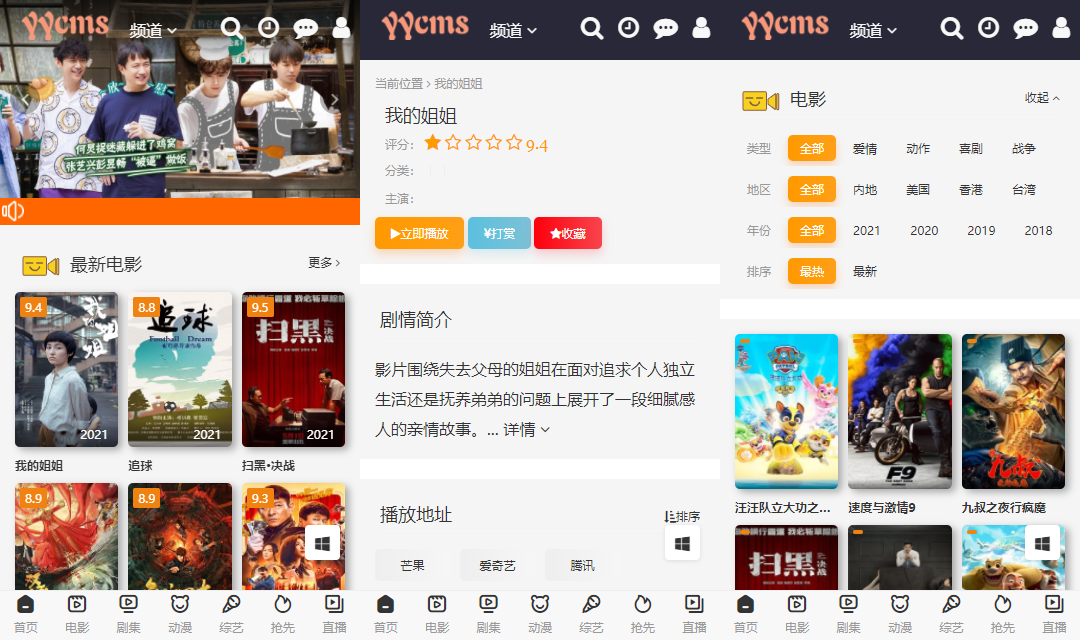
Task: Open 动漫 tab in 我的姐姐 panel bottom bar
Action: (540, 614)
